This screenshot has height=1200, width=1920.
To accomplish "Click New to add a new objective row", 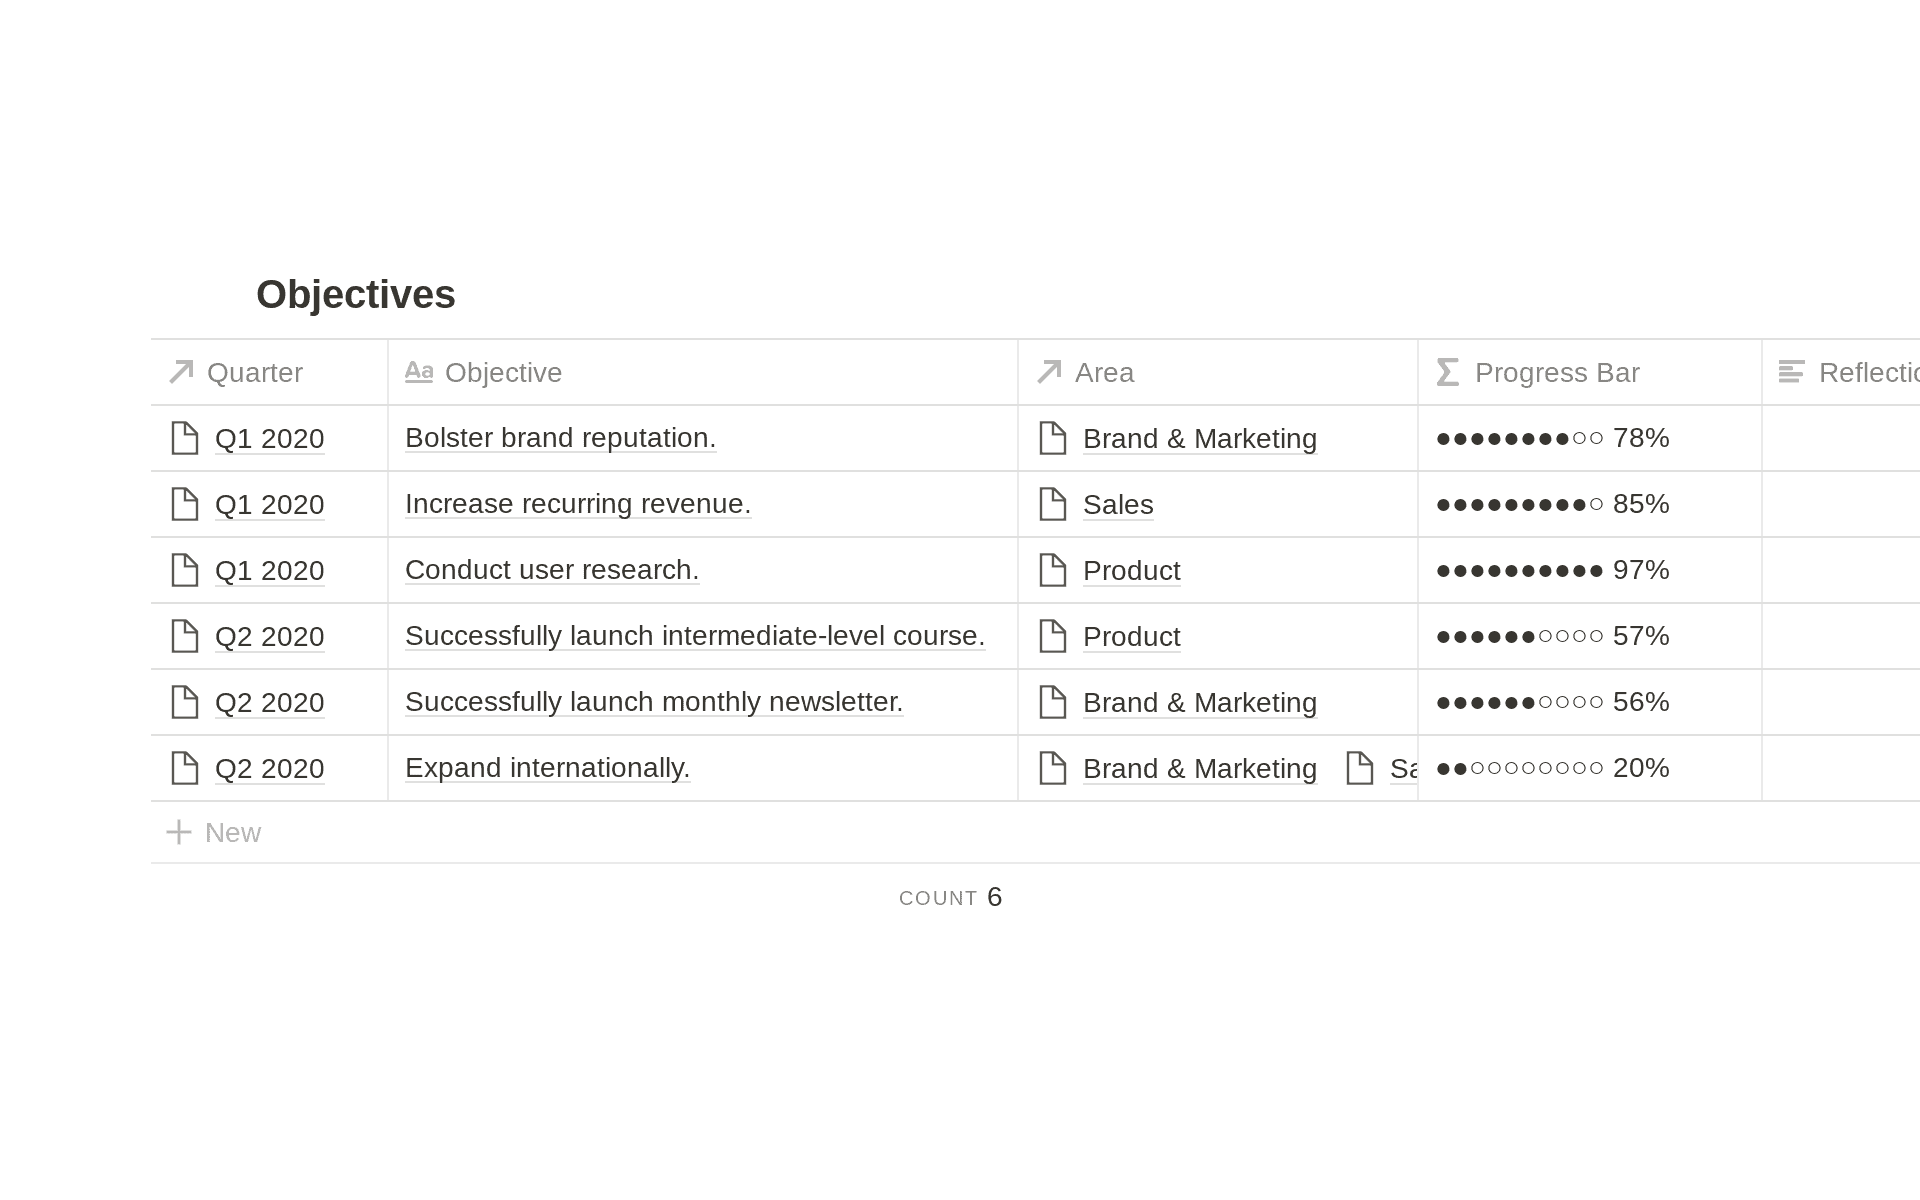I will (232, 831).
